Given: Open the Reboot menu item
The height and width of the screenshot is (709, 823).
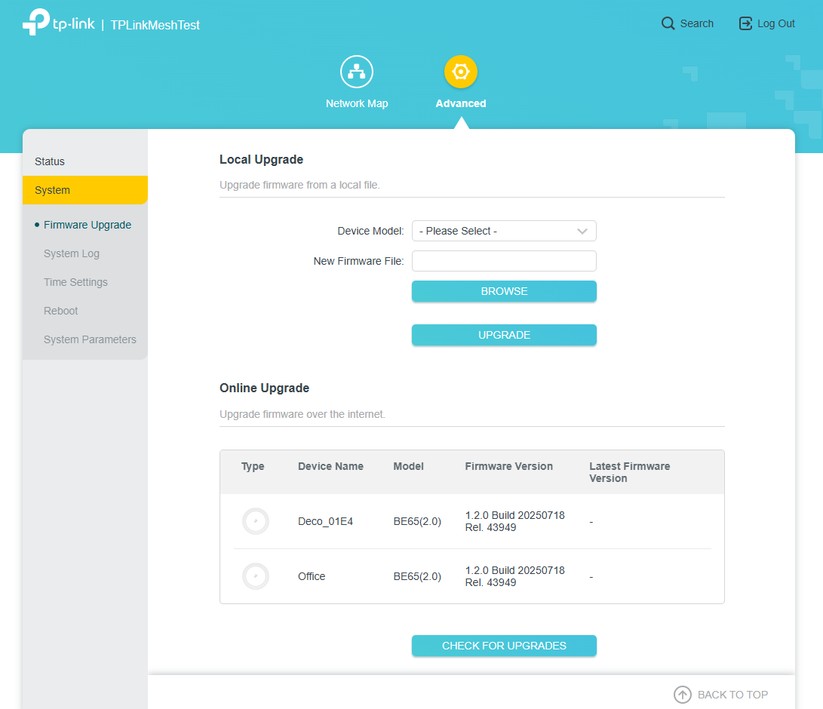Looking at the screenshot, I should (x=60, y=311).
